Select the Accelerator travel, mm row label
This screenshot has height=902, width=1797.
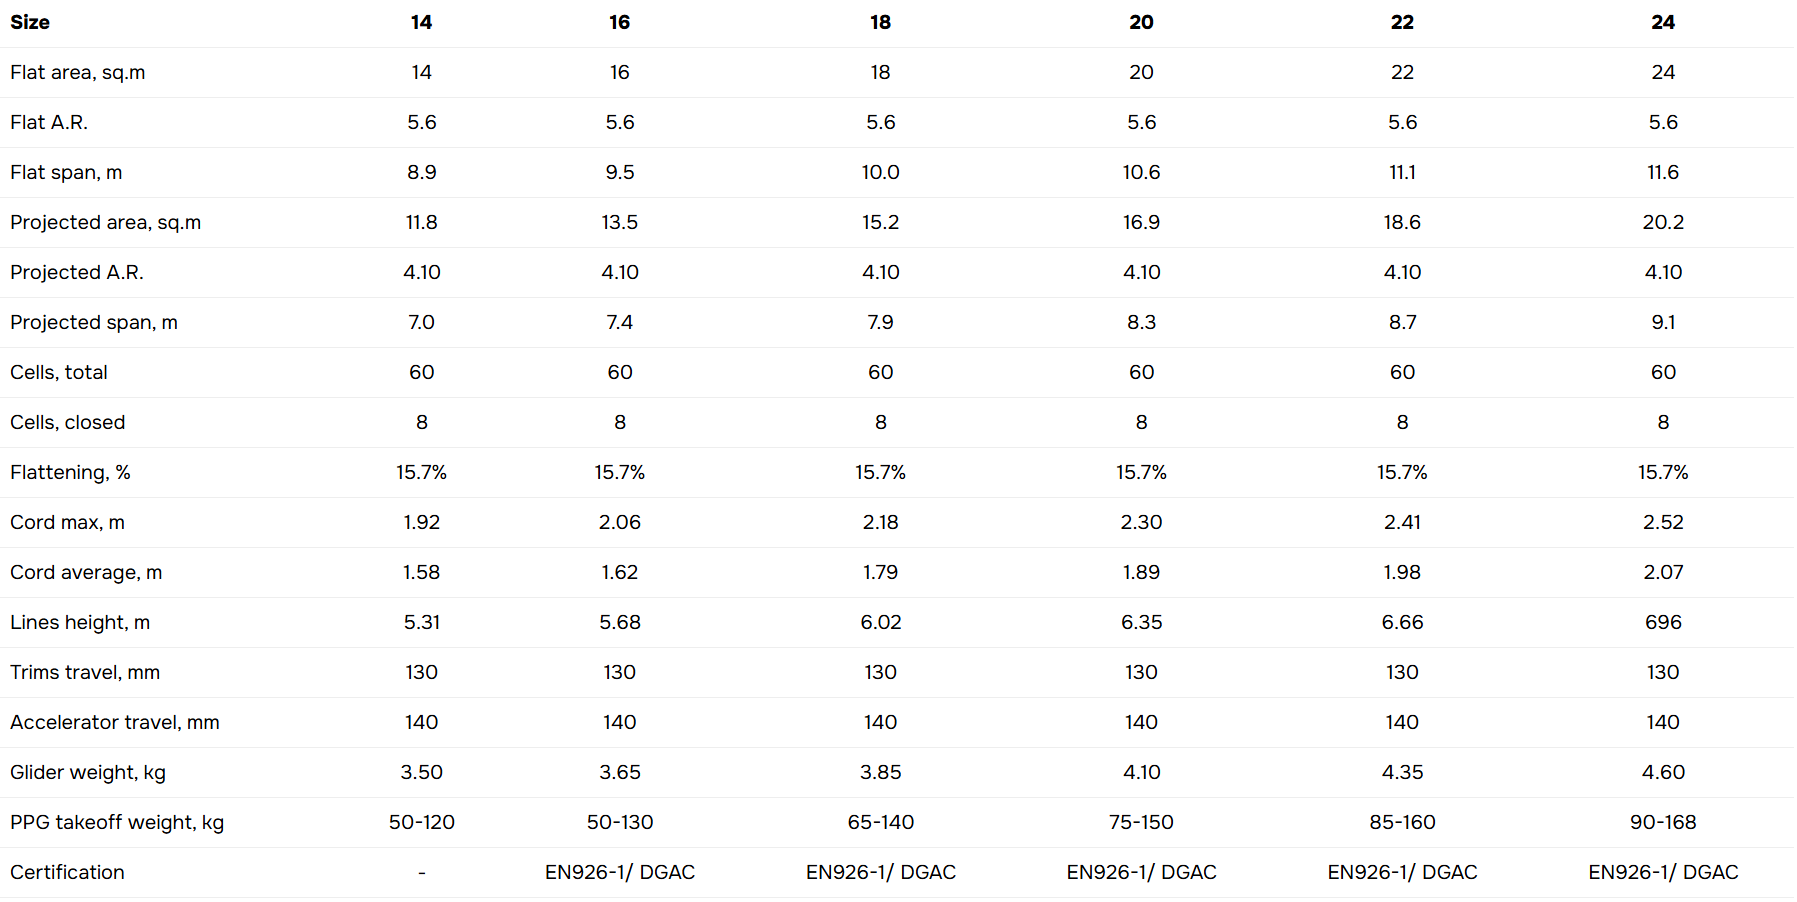115,722
